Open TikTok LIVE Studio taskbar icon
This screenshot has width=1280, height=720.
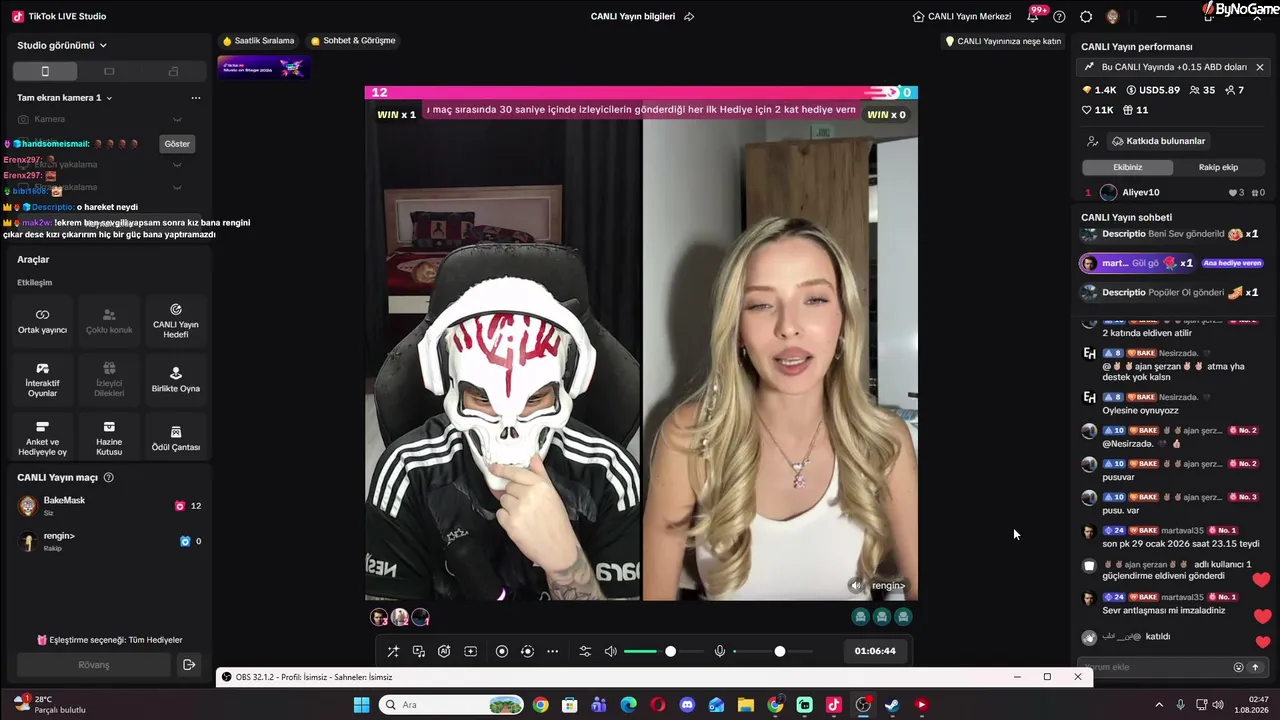[834, 705]
